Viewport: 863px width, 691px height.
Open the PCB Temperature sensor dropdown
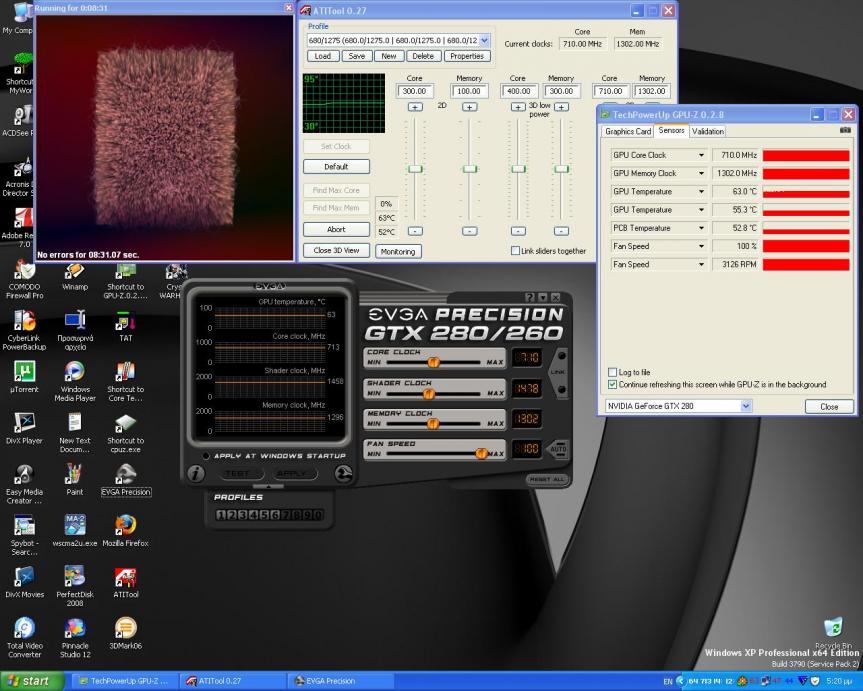(701, 228)
